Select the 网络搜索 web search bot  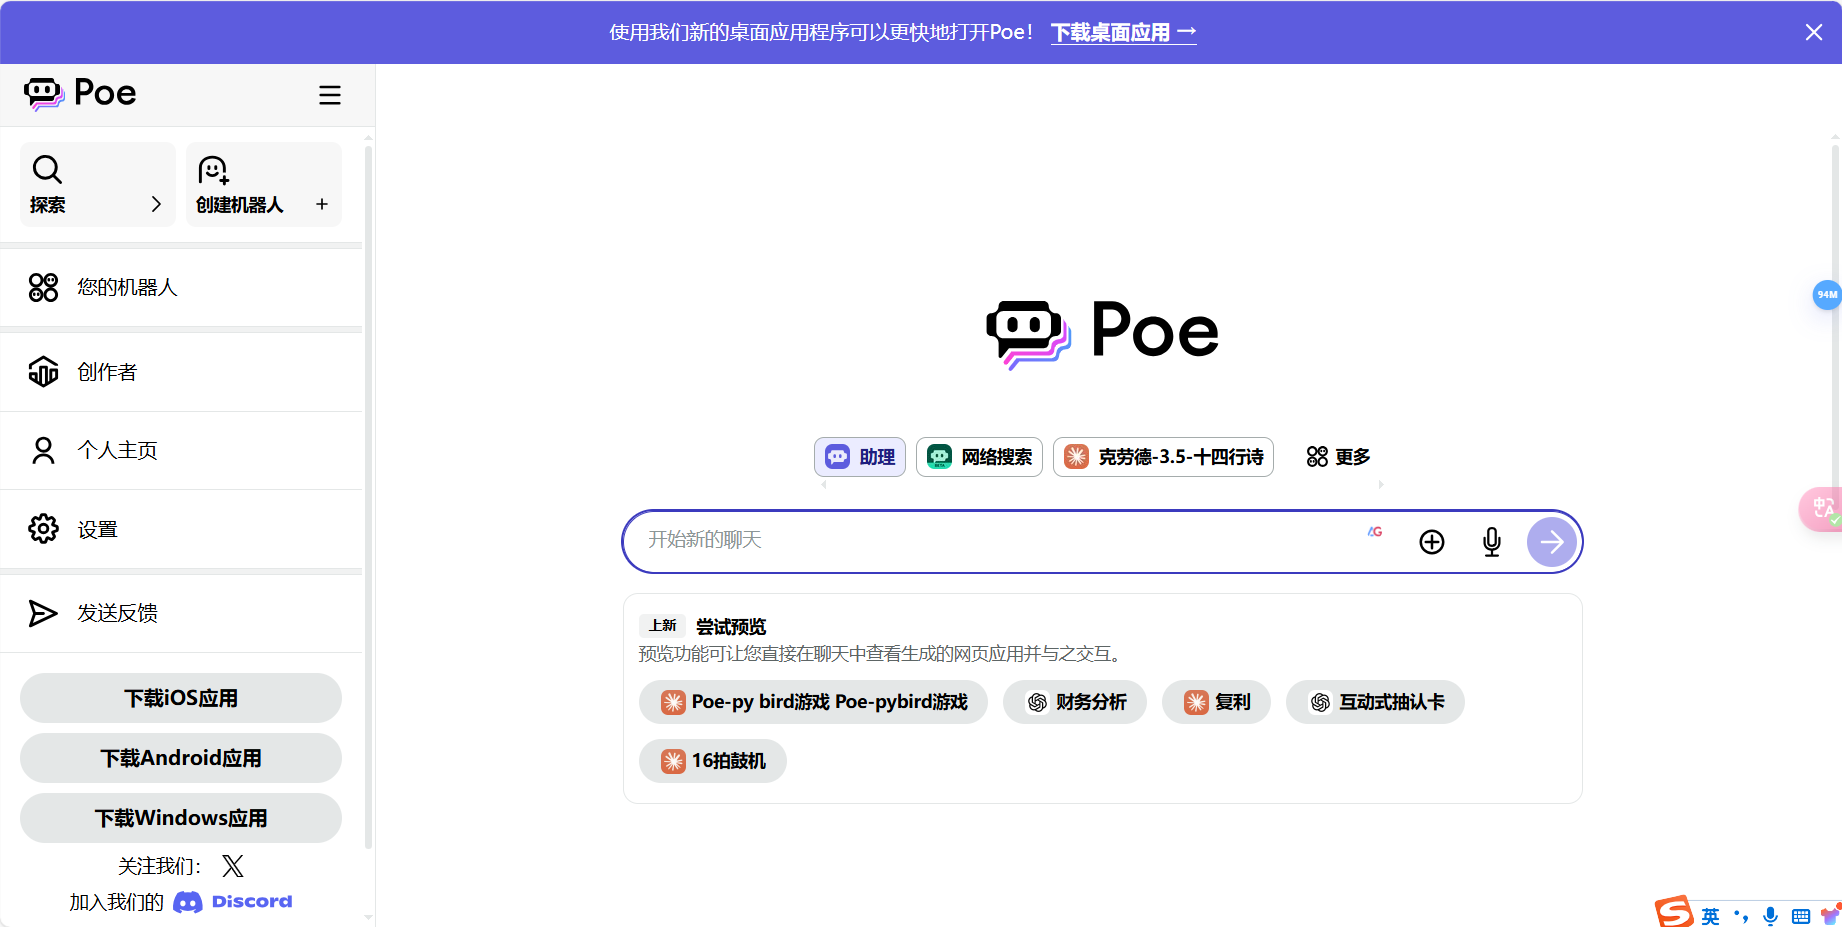pos(979,457)
